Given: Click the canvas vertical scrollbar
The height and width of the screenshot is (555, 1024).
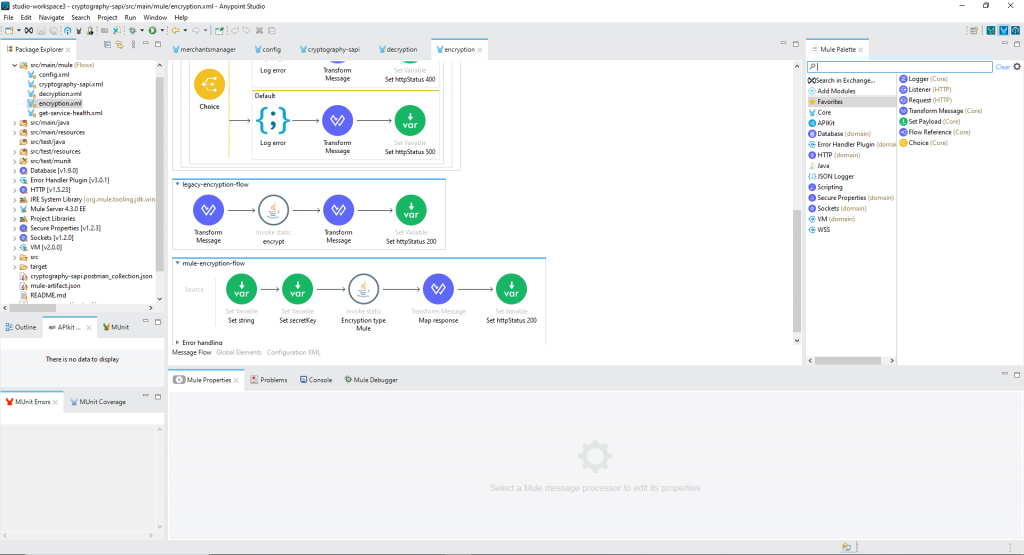Looking at the screenshot, I should 797,272.
